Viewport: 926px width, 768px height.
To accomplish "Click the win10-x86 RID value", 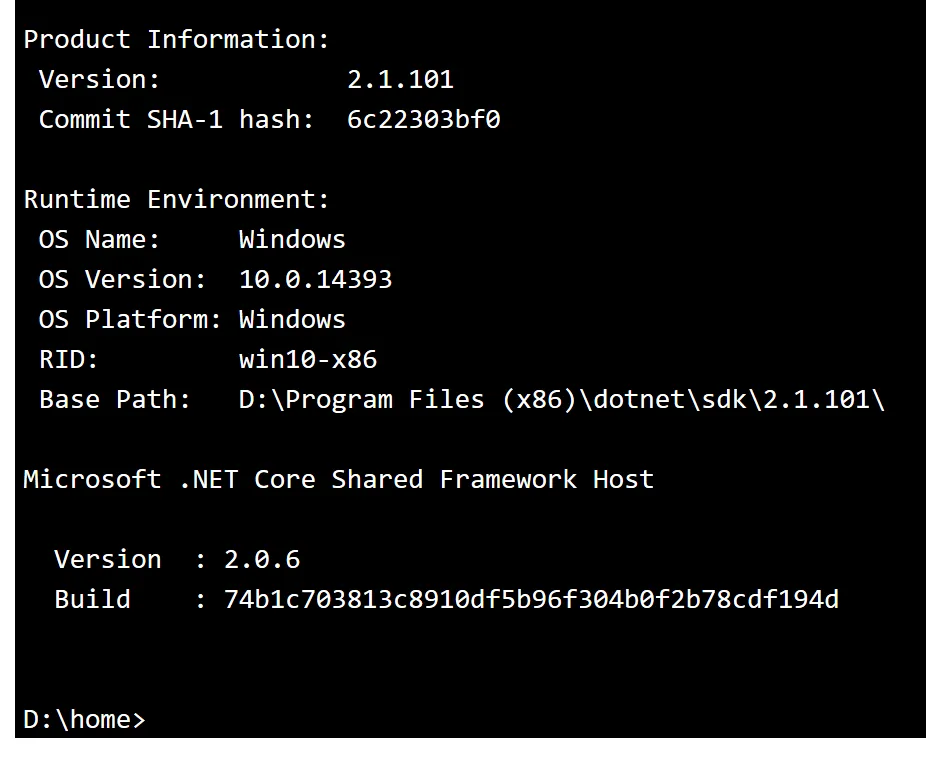I will 307,360.
